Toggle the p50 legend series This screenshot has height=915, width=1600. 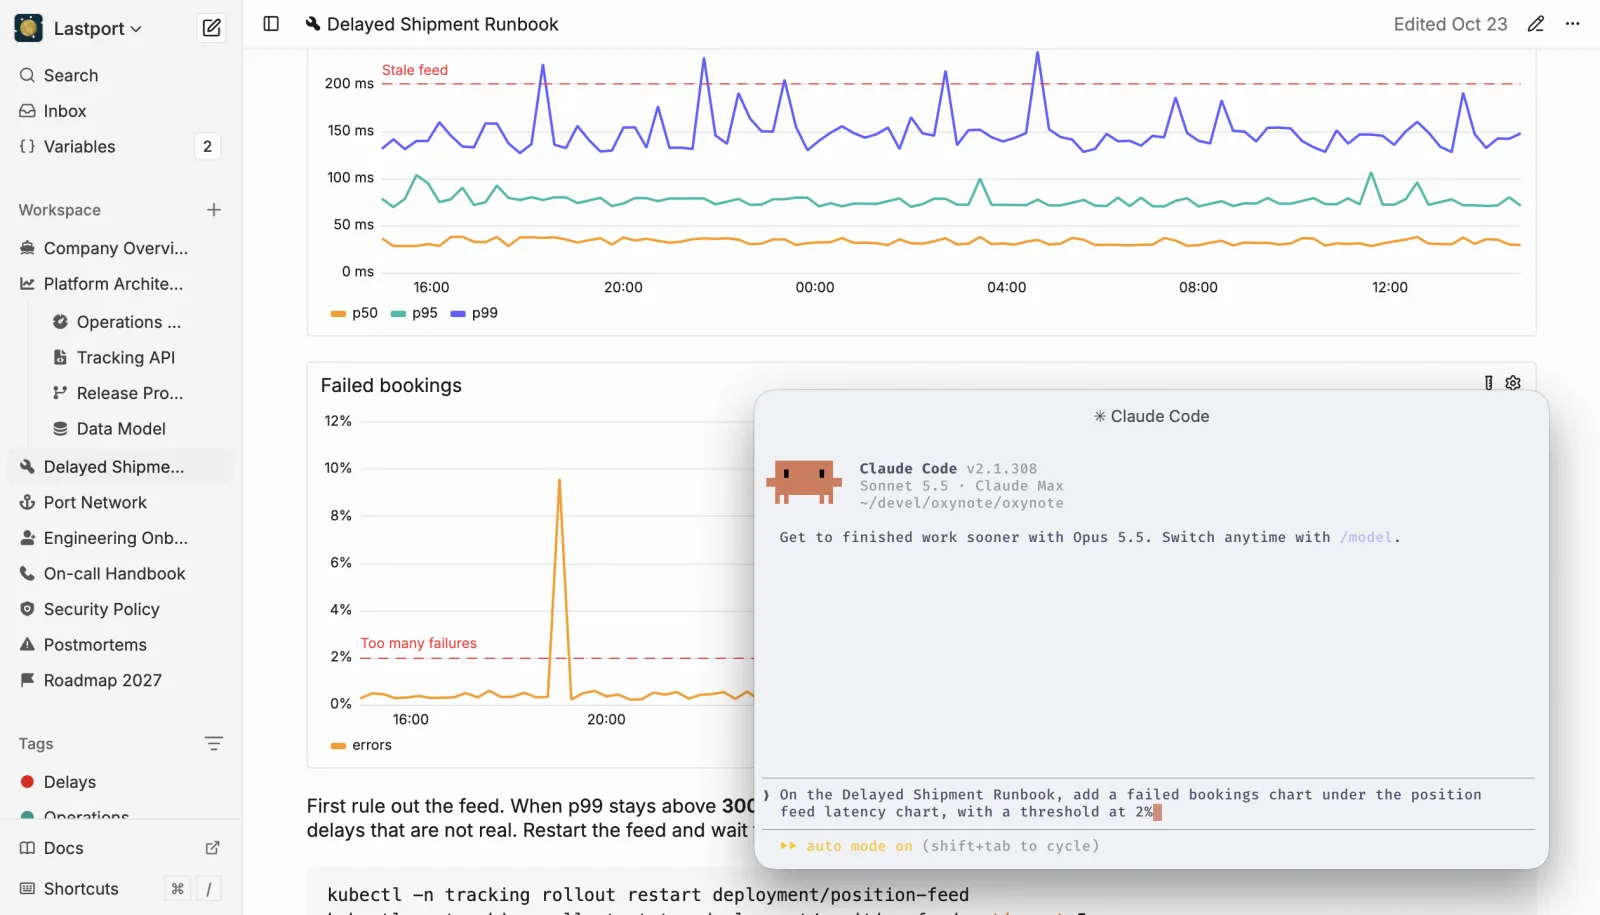coord(354,313)
